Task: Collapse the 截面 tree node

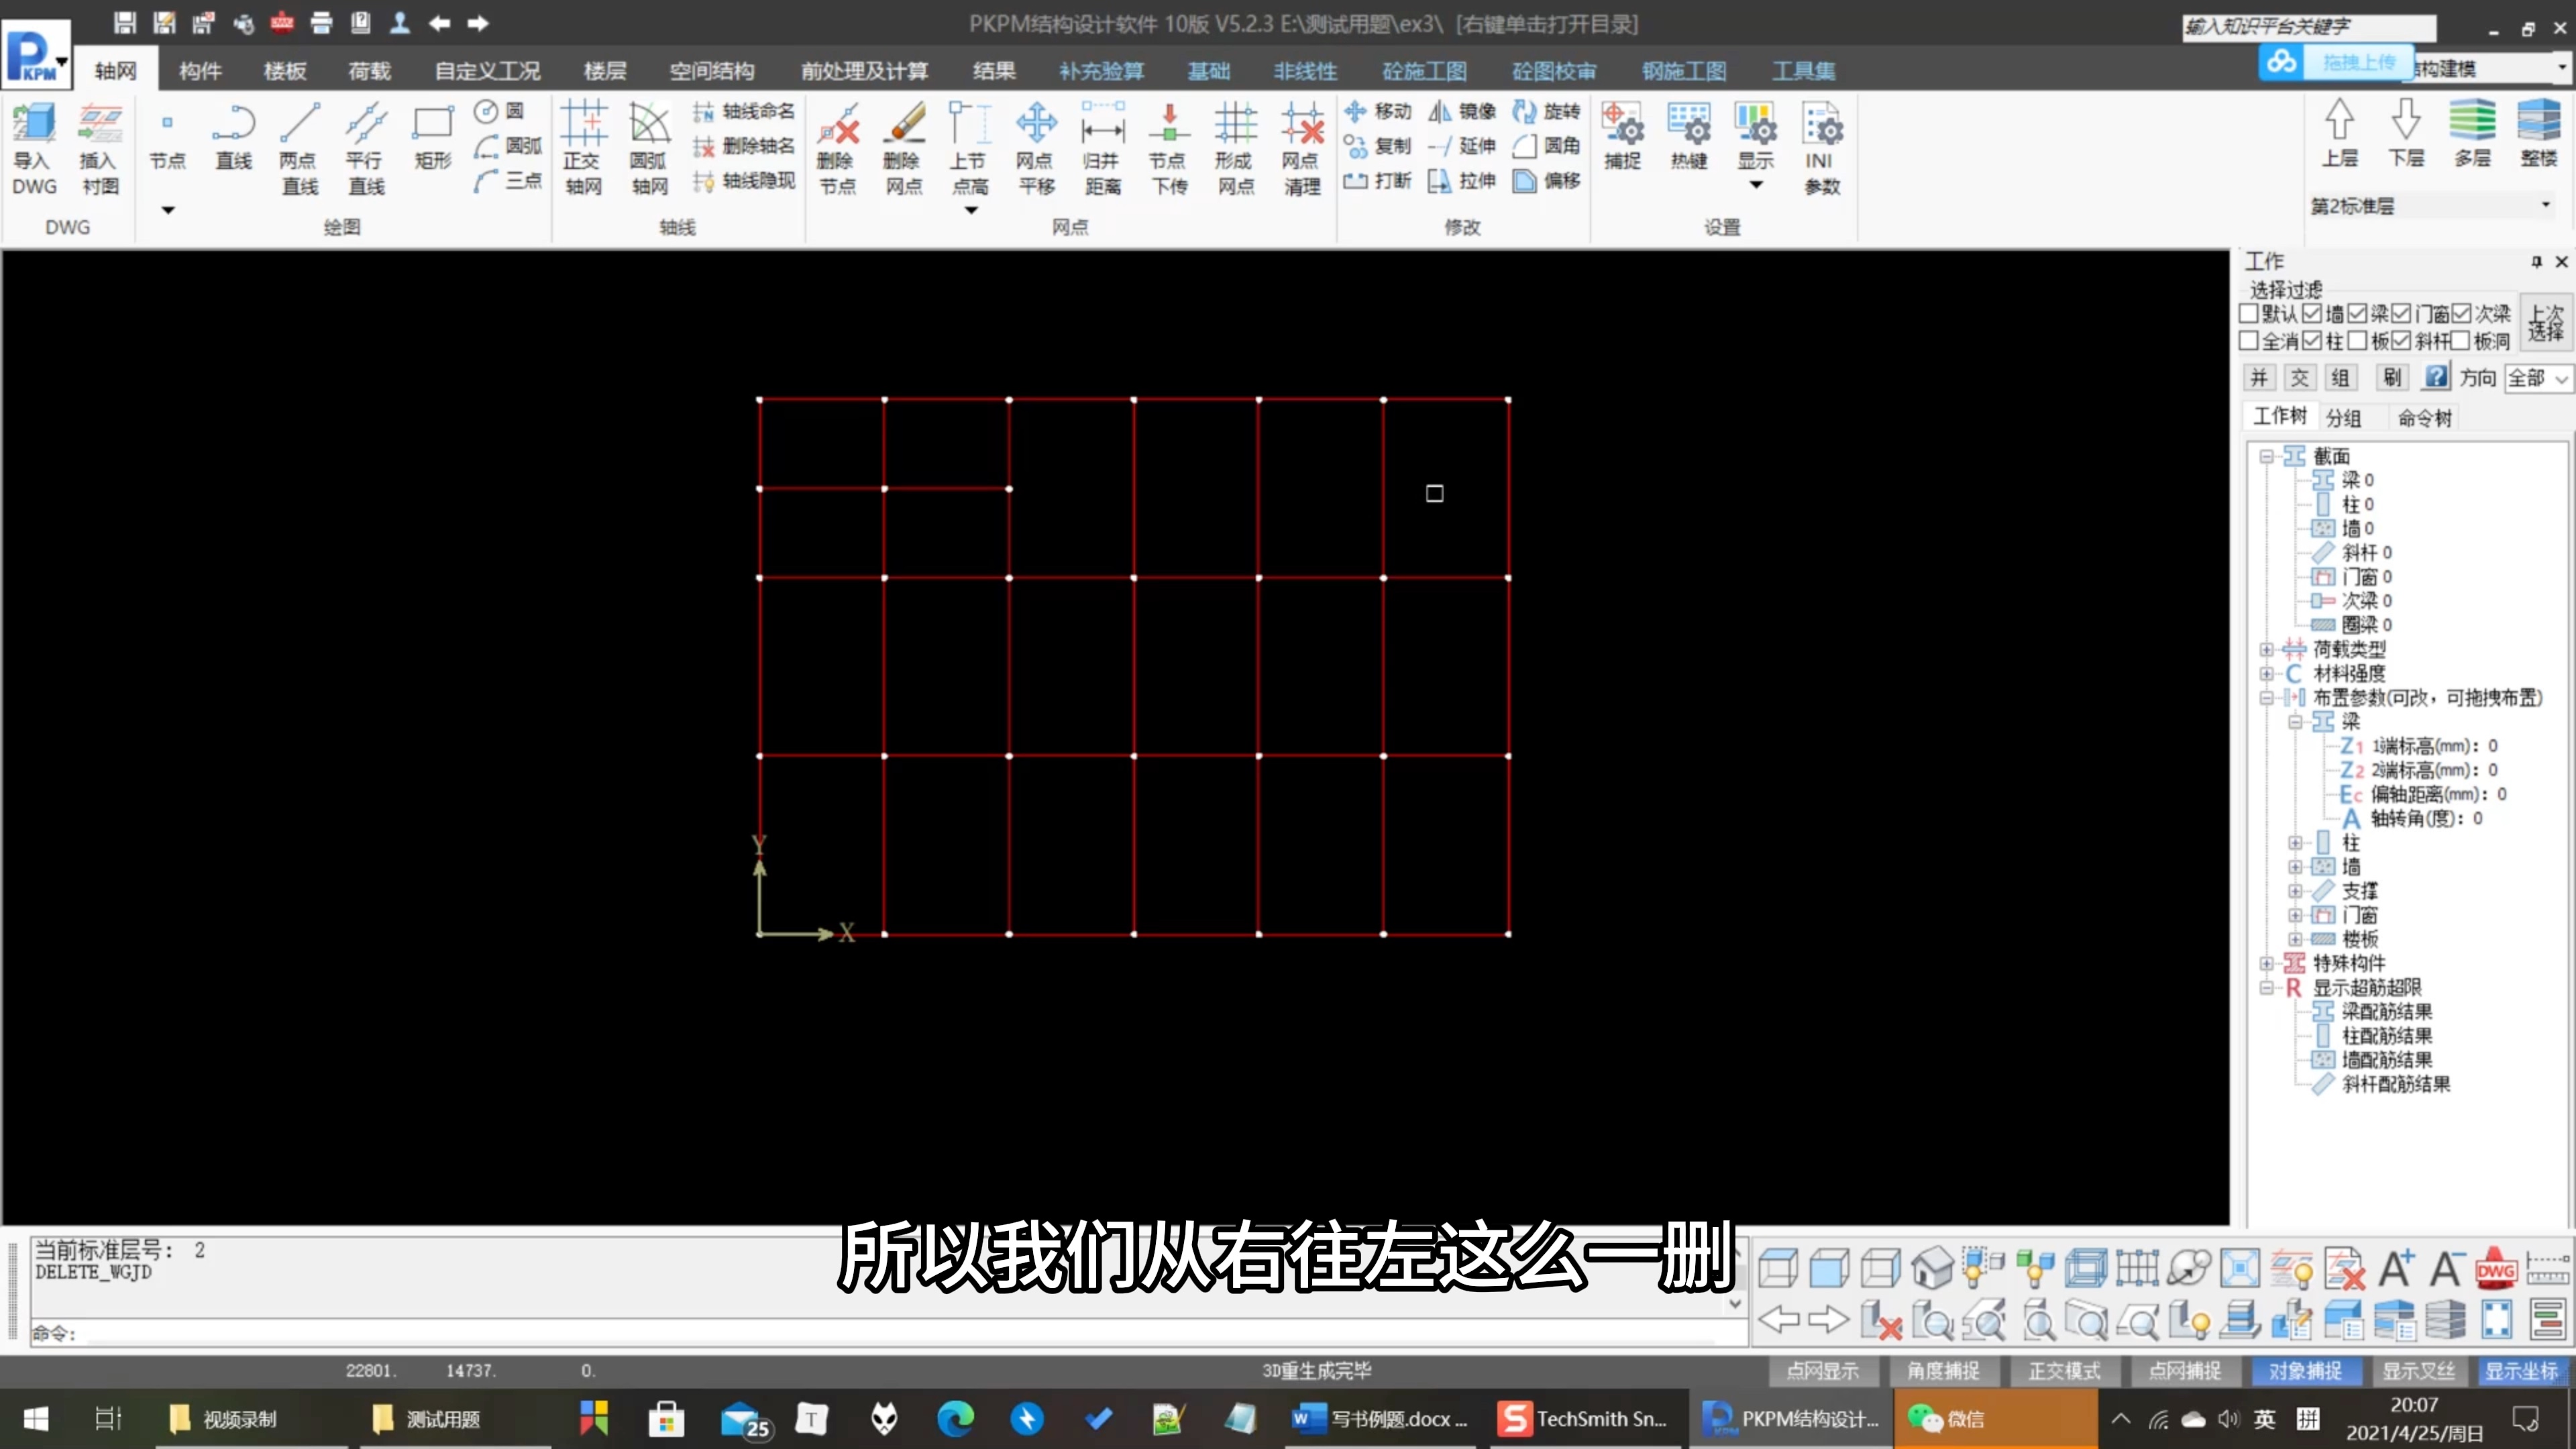Action: point(2267,457)
